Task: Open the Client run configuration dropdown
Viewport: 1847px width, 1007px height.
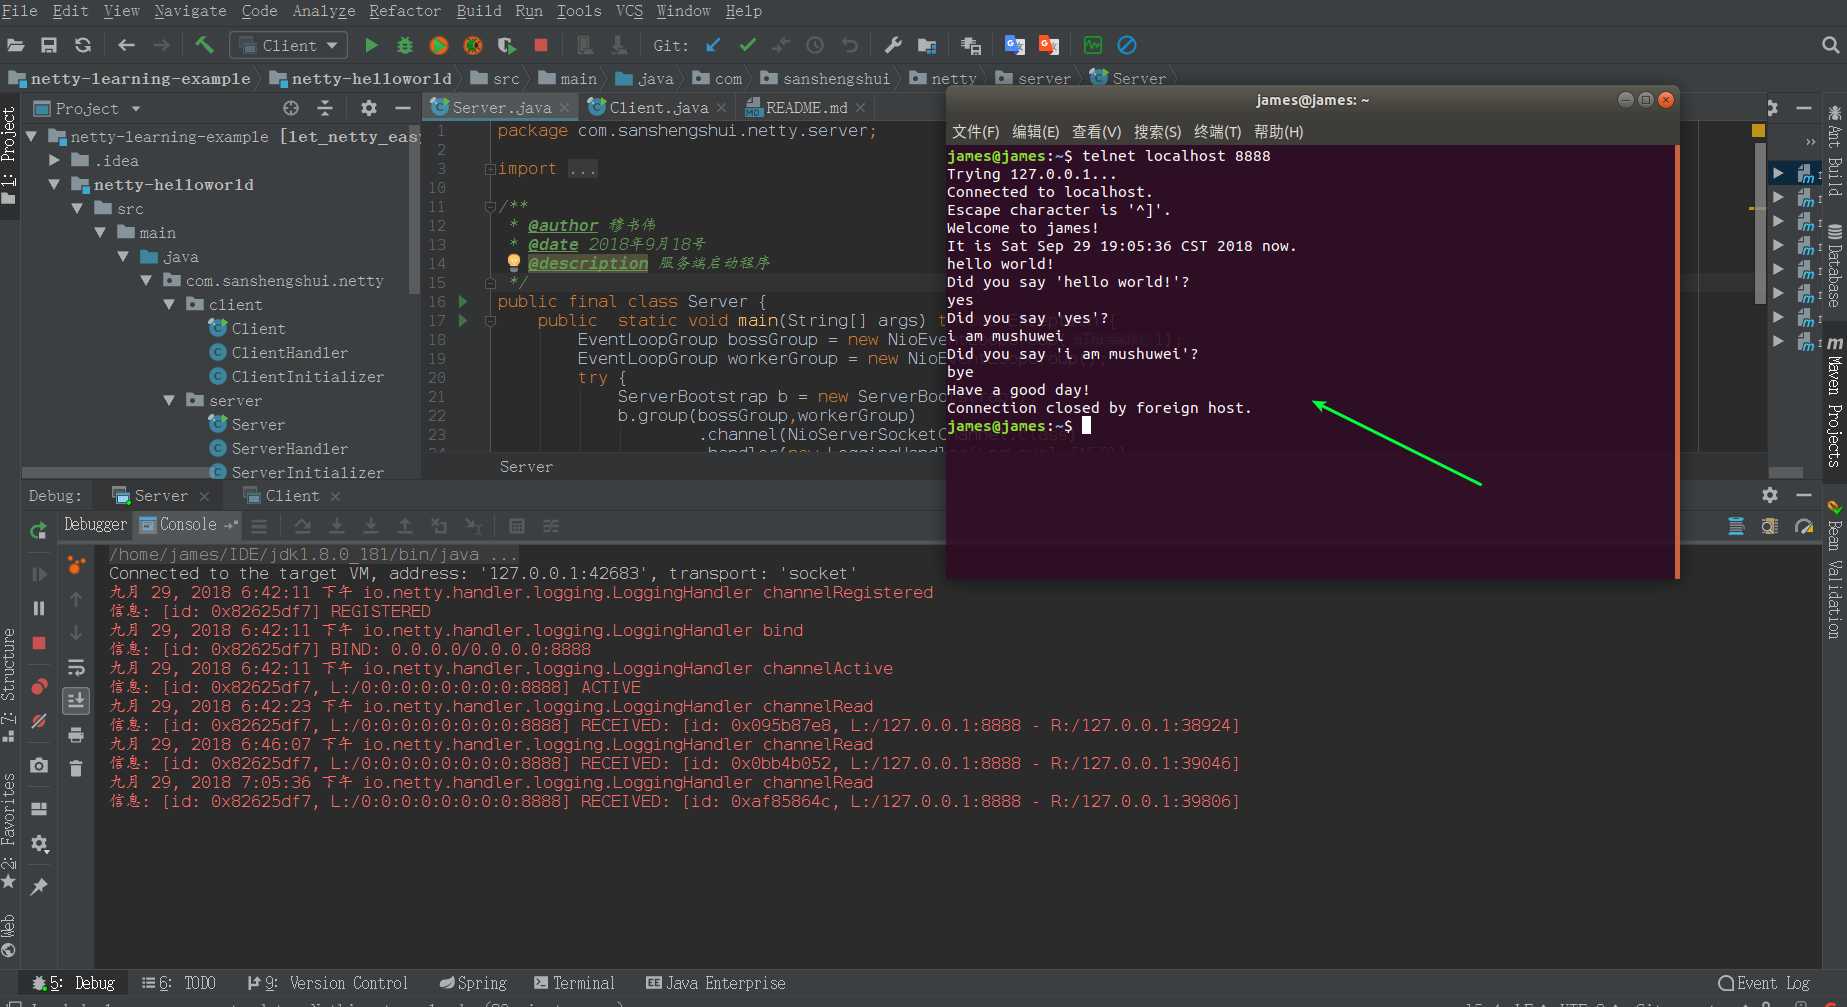Action: (x=289, y=45)
